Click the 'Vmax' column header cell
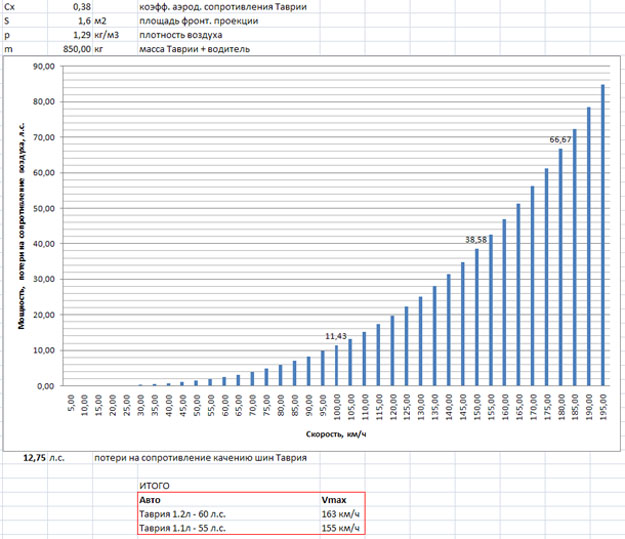Screen dimensions: 625x539 pyautogui.click(x=334, y=498)
